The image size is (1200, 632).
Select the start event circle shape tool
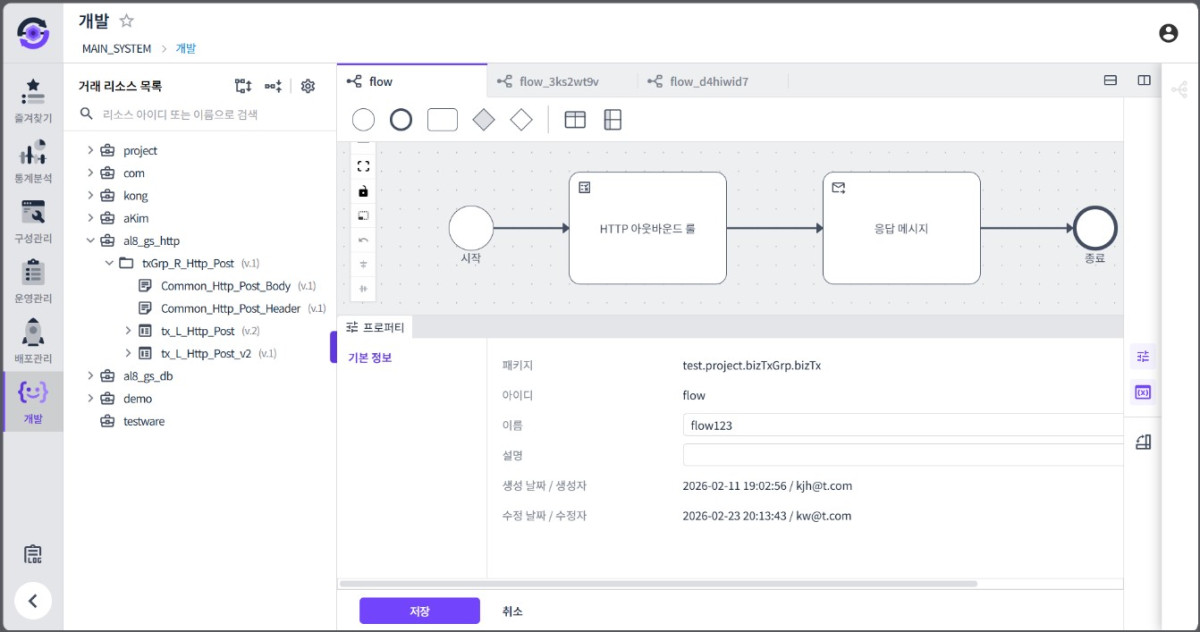364,120
